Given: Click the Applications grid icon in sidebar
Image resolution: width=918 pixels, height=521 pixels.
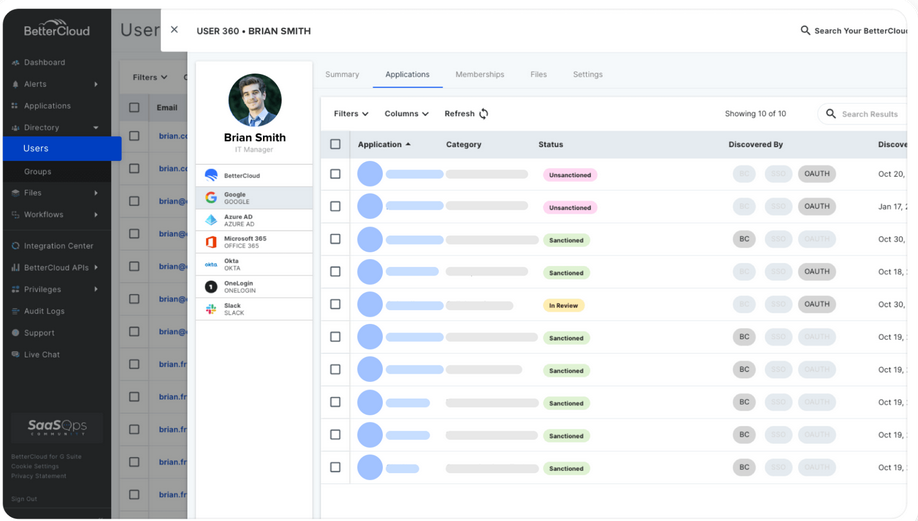Looking at the screenshot, I should 15,106.
